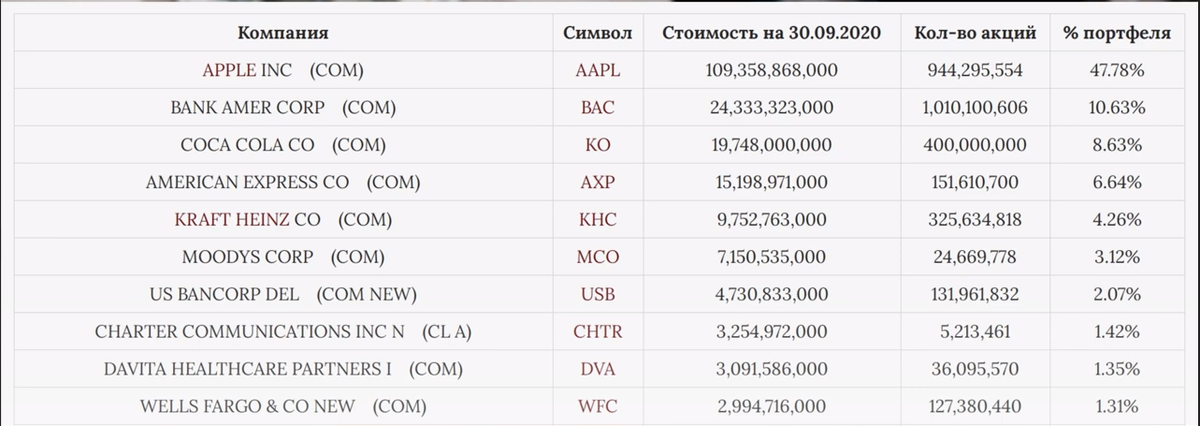Click the Стоимость на 30.09.2020 header

pyautogui.click(x=771, y=33)
